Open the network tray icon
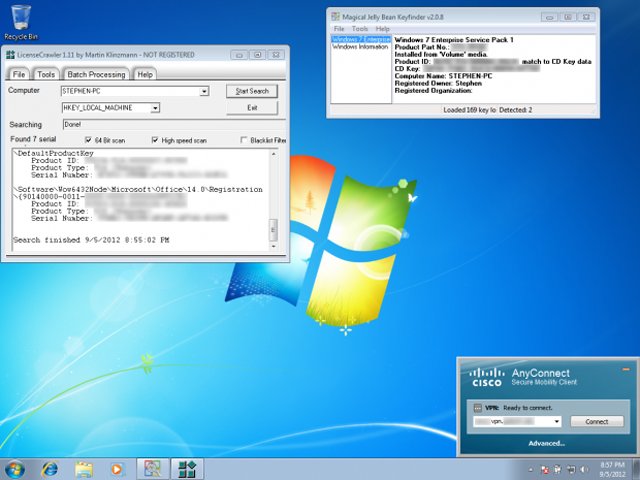Viewport: 640px width, 480px height. [x=571, y=470]
